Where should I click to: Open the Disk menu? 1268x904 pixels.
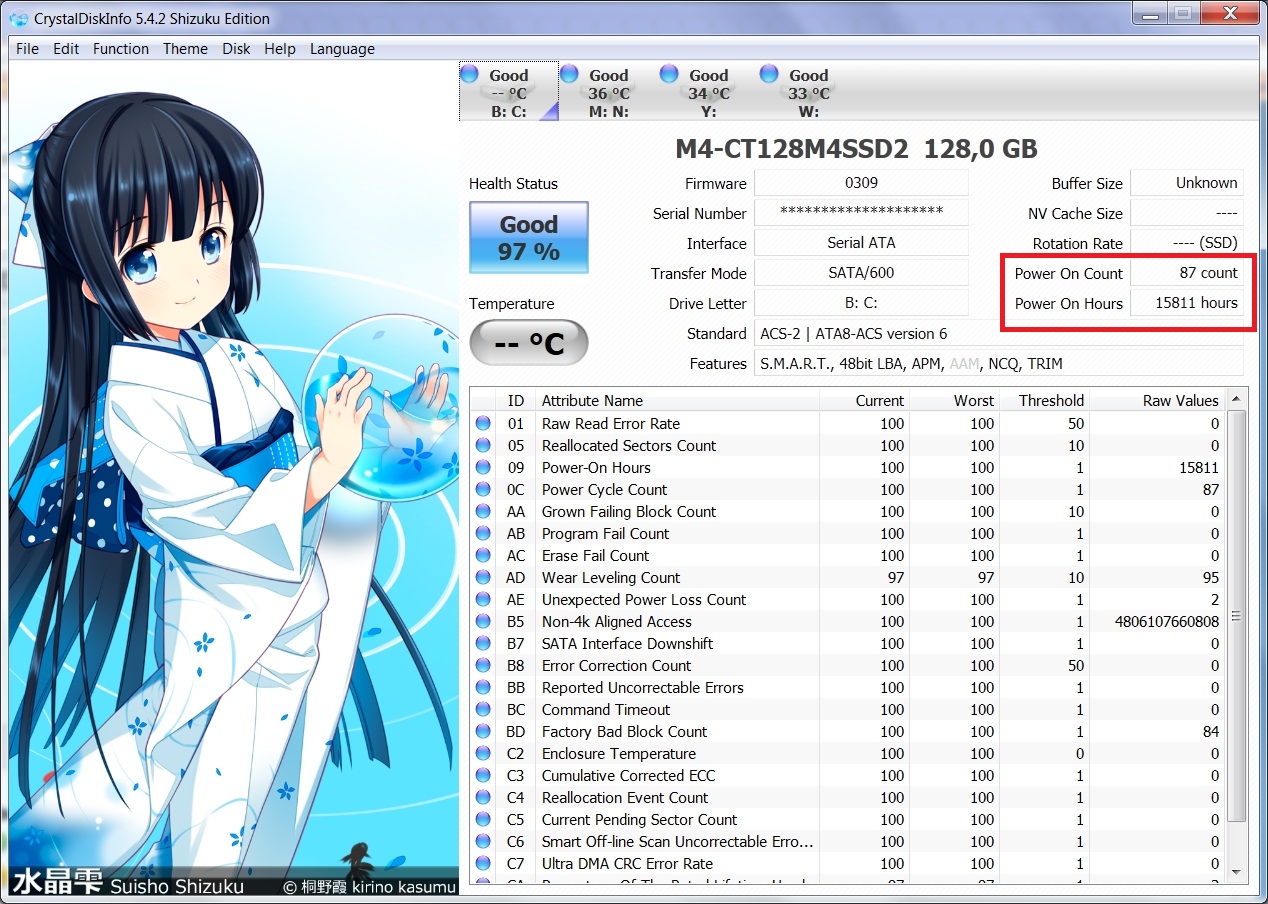236,48
